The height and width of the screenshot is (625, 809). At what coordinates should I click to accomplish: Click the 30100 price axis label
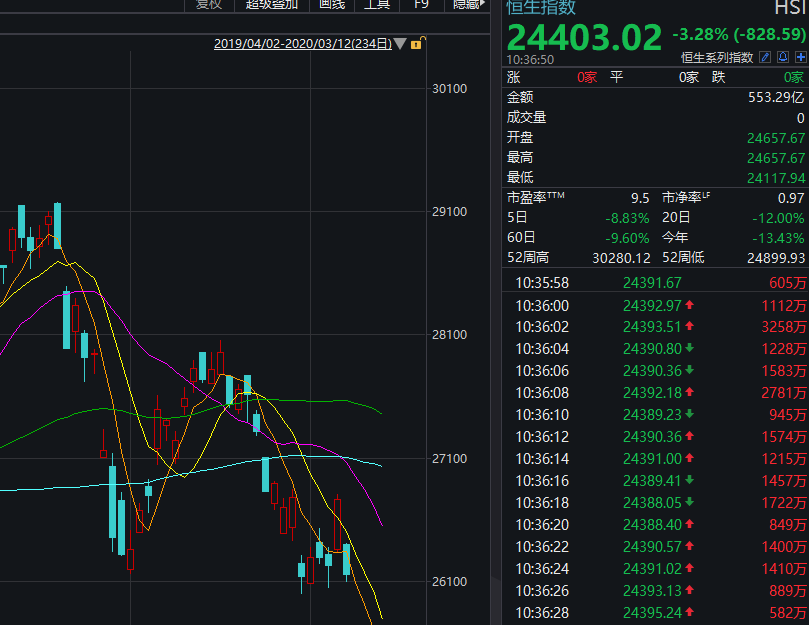click(x=449, y=89)
